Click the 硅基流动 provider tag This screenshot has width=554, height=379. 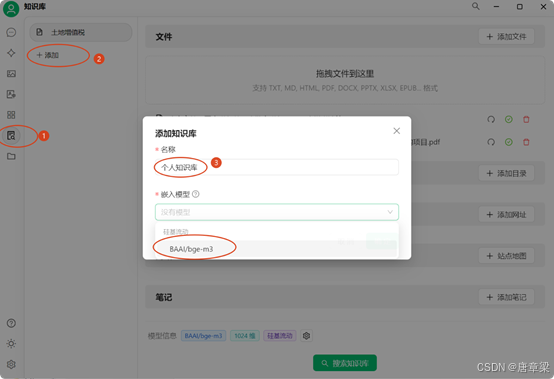pyautogui.click(x=280, y=336)
